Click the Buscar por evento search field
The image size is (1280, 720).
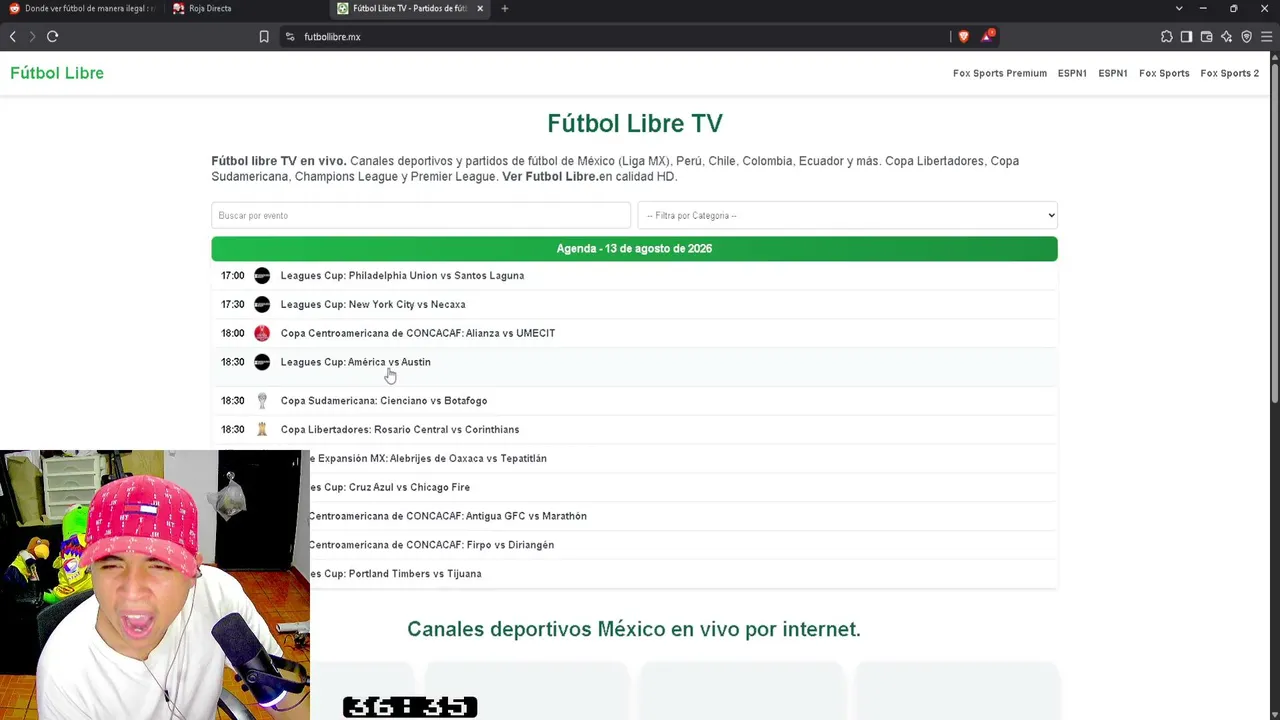click(421, 216)
